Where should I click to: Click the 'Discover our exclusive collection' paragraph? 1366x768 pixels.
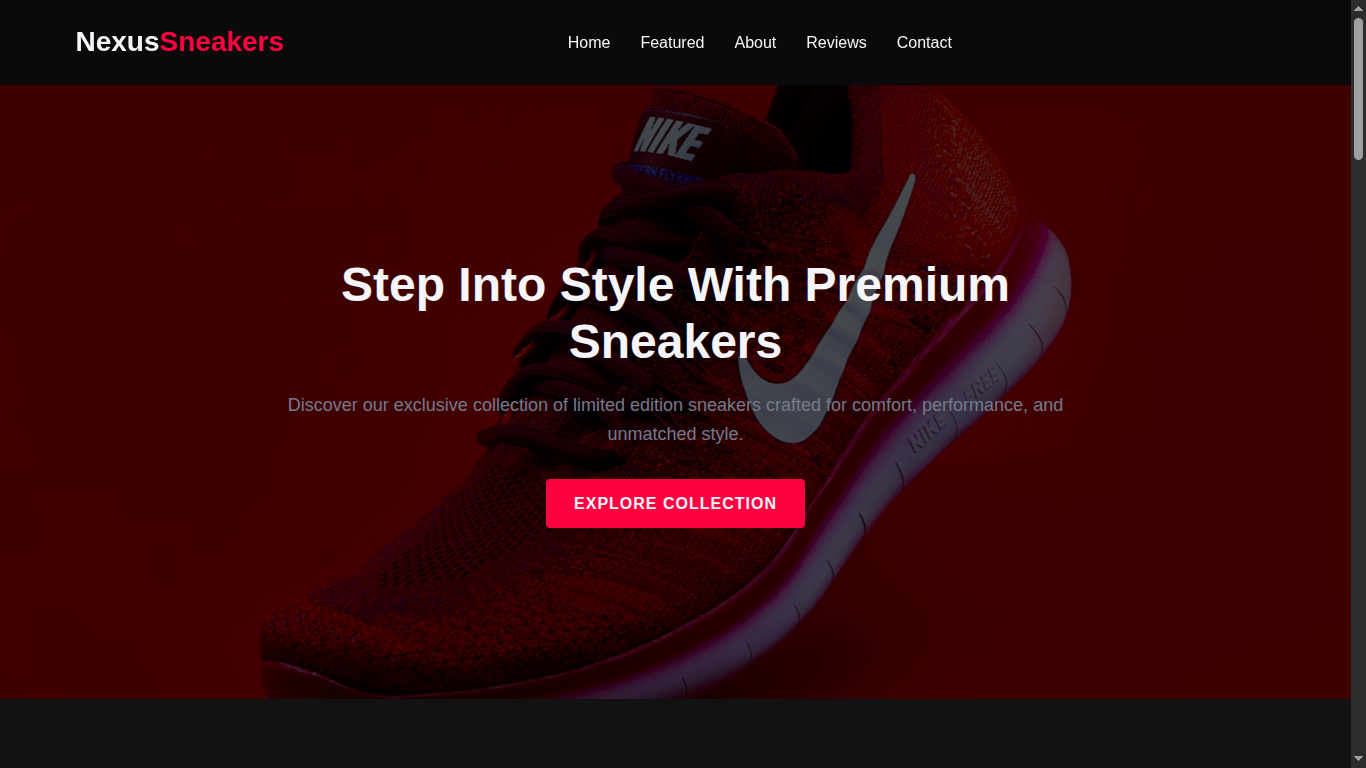click(x=675, y=419)
